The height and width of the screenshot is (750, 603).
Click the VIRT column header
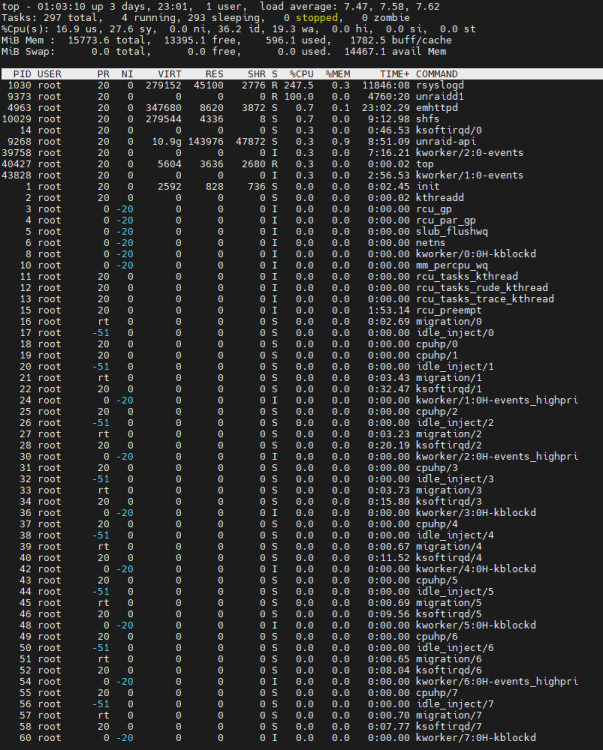tap(169, 74)
